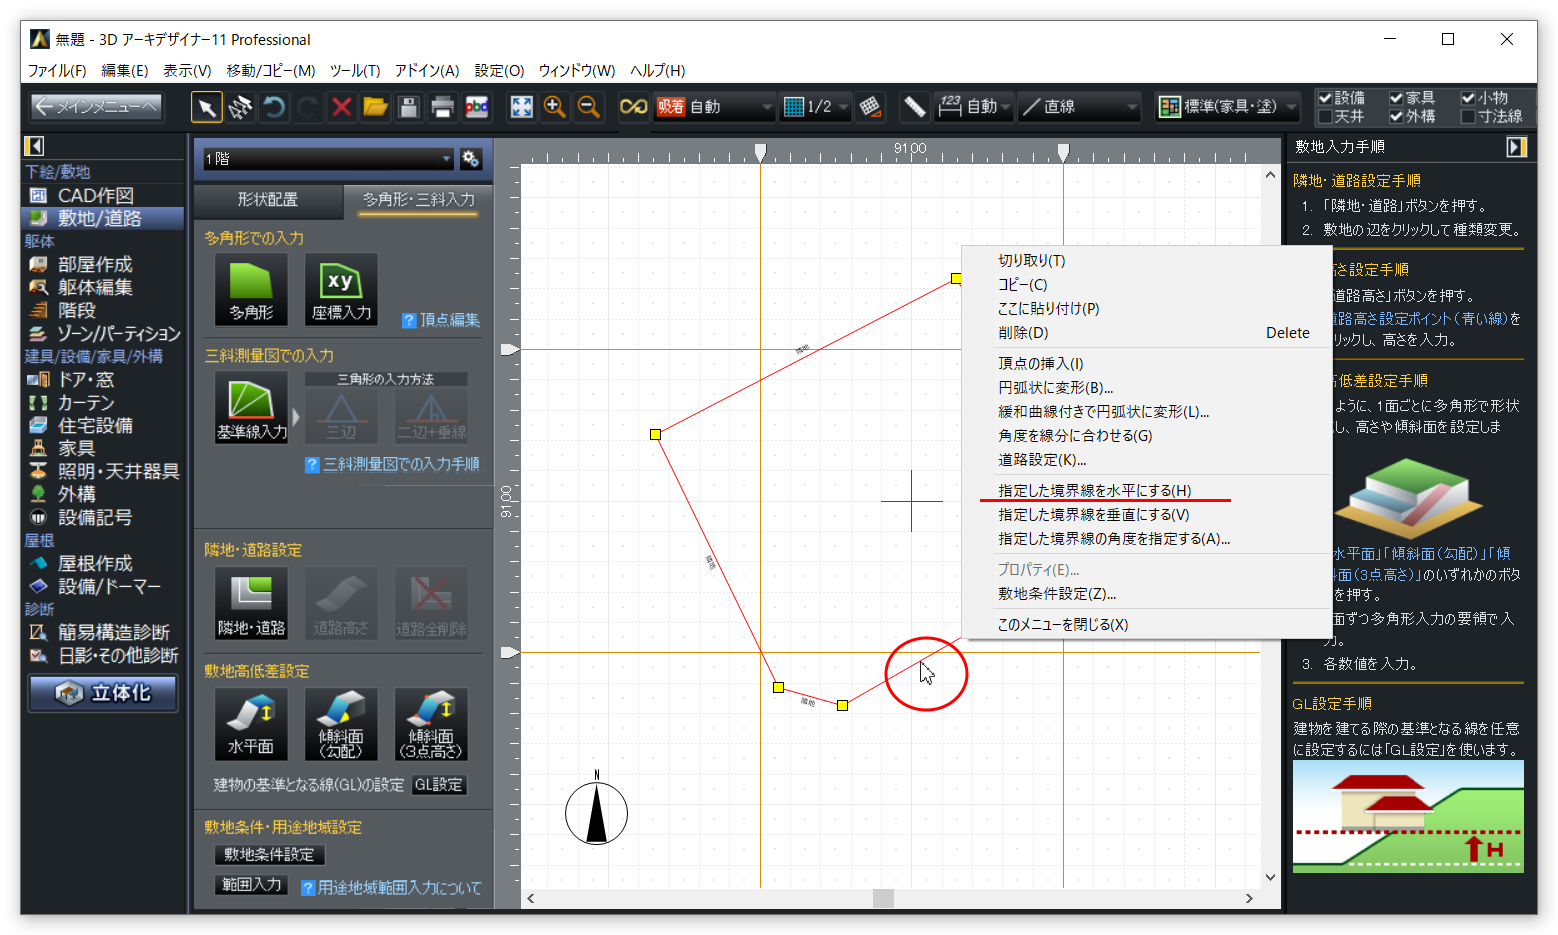Enable the 天井 checkbox
This screenshot has width=1558, height=935.
click(1325, 116)
